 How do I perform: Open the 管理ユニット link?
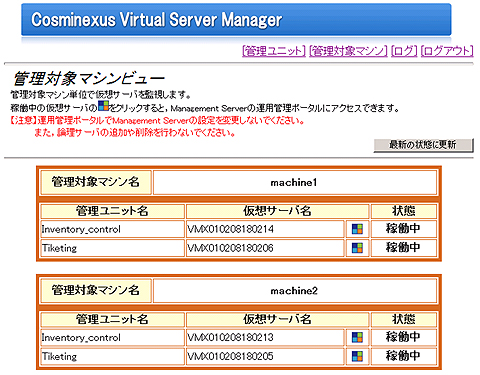[x=274, y=51]
